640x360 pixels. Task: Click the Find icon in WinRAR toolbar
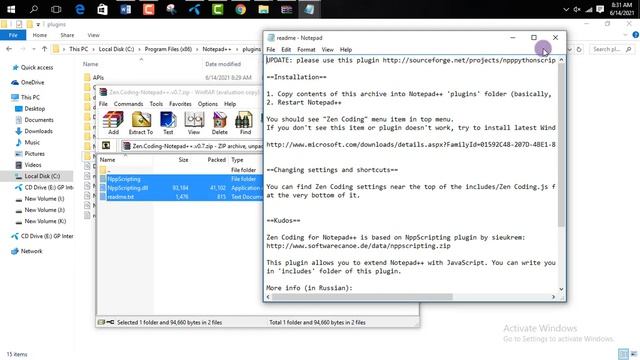[x=245, y=122]
